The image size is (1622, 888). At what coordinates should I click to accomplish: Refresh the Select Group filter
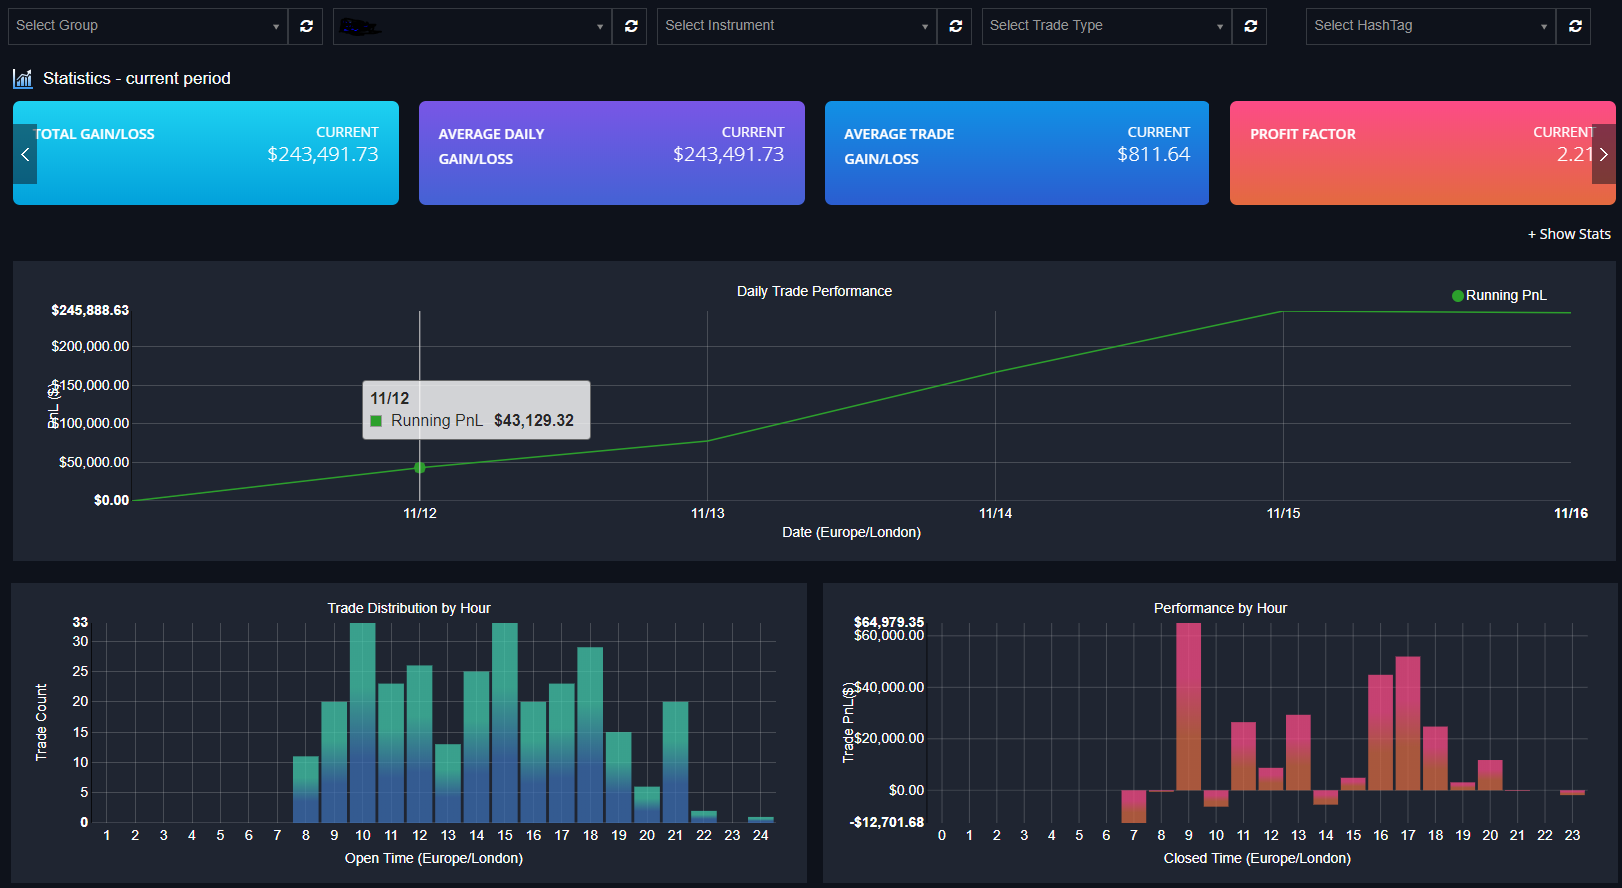point(306,26)
